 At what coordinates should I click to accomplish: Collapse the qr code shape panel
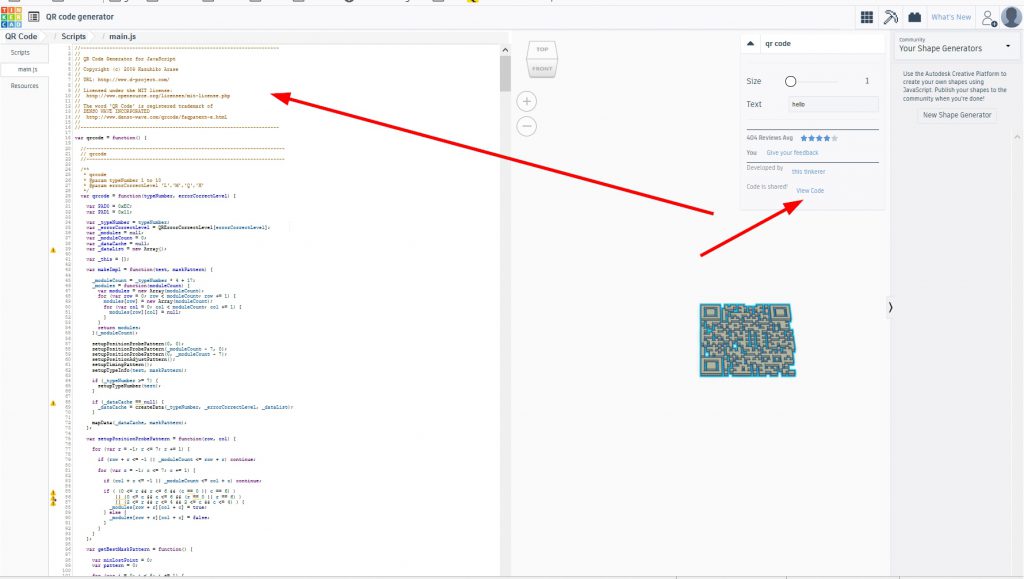[751, 44]
